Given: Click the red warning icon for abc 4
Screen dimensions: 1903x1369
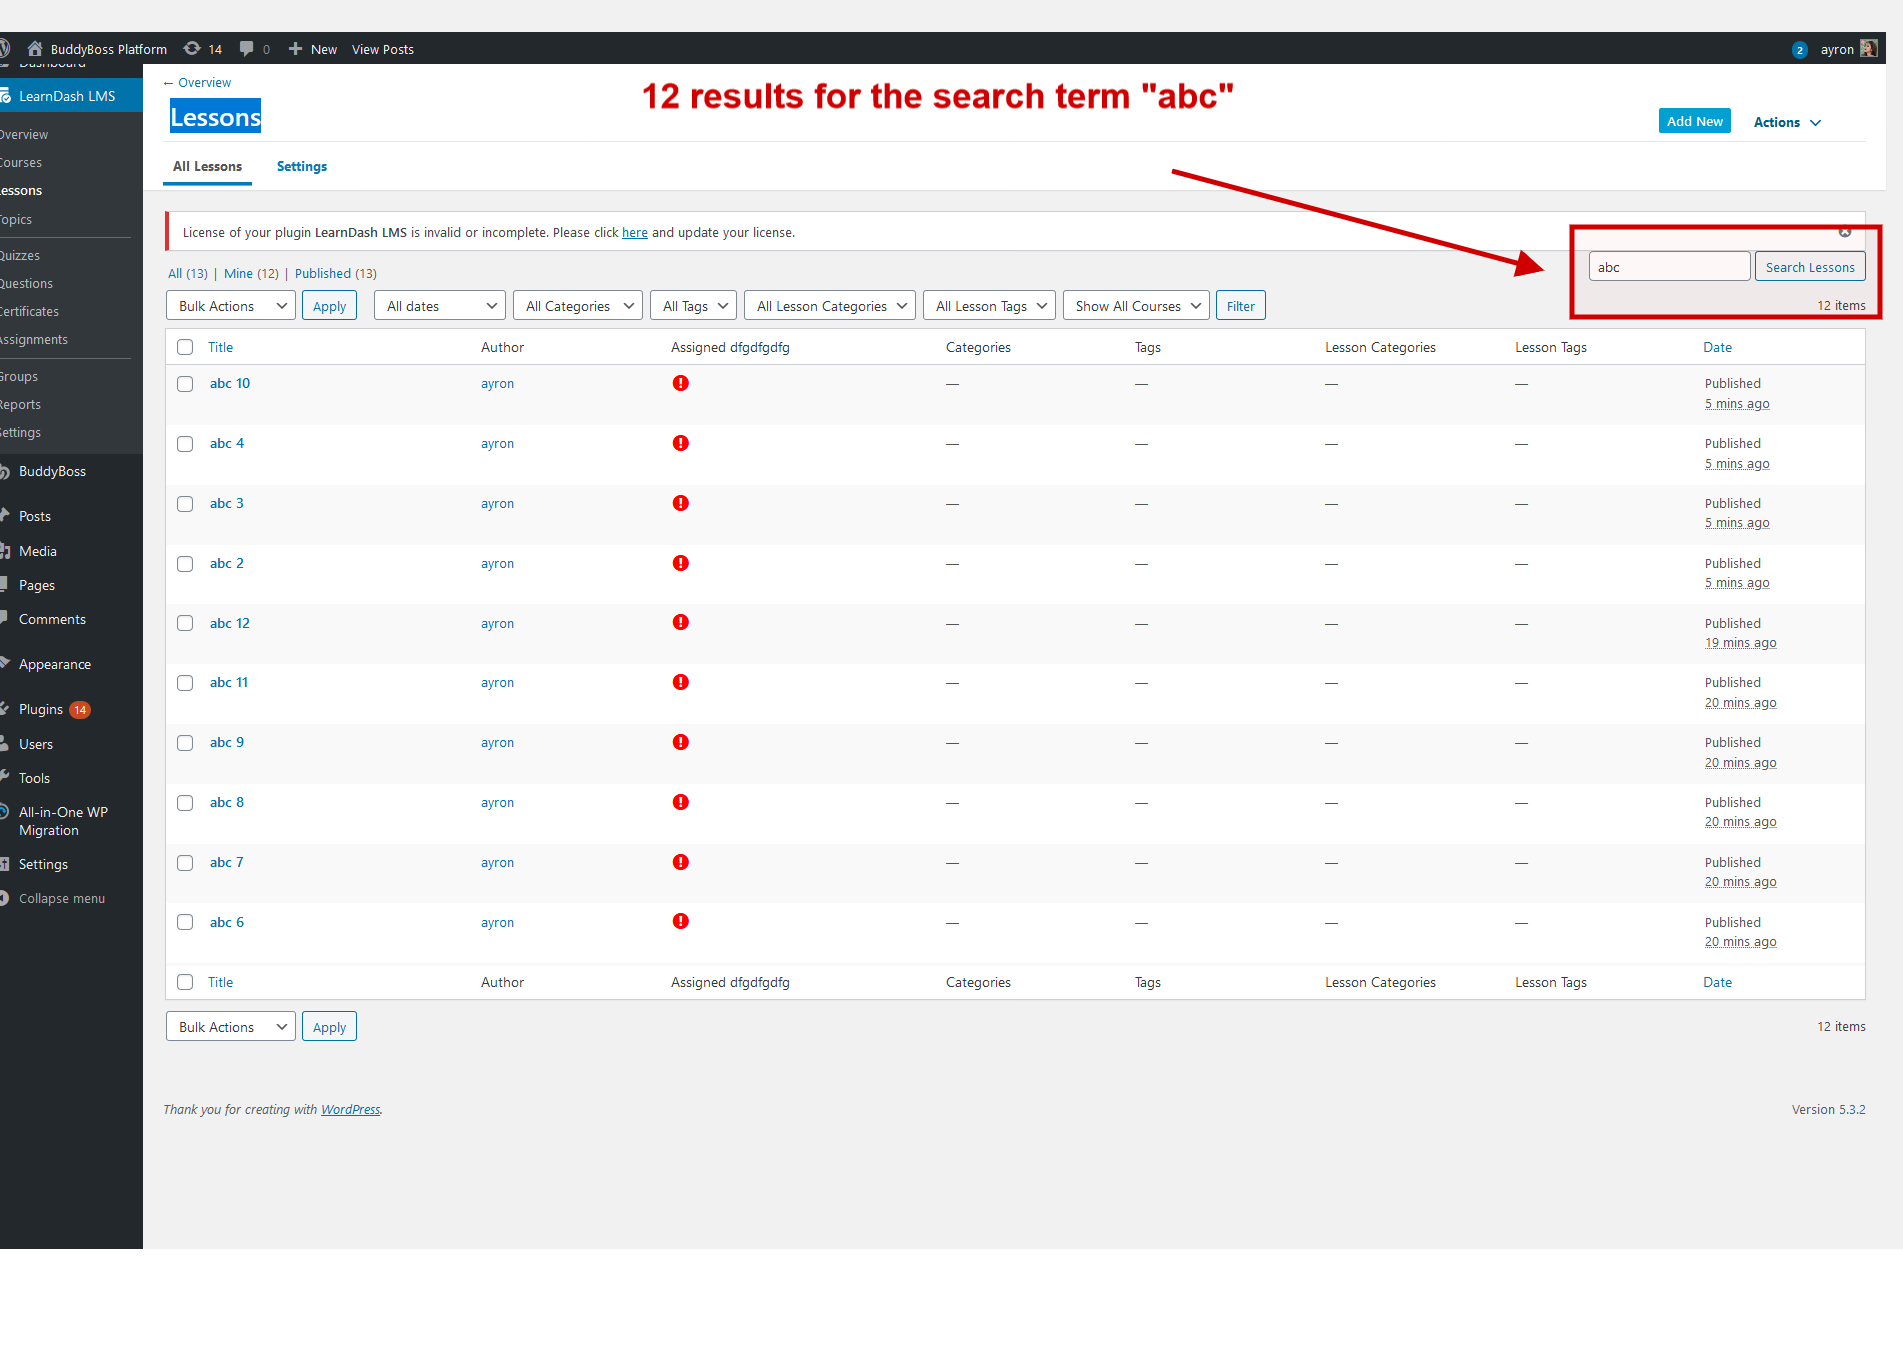Looking at the screenshot, I should pyautogui.click(x=681, y=443).
